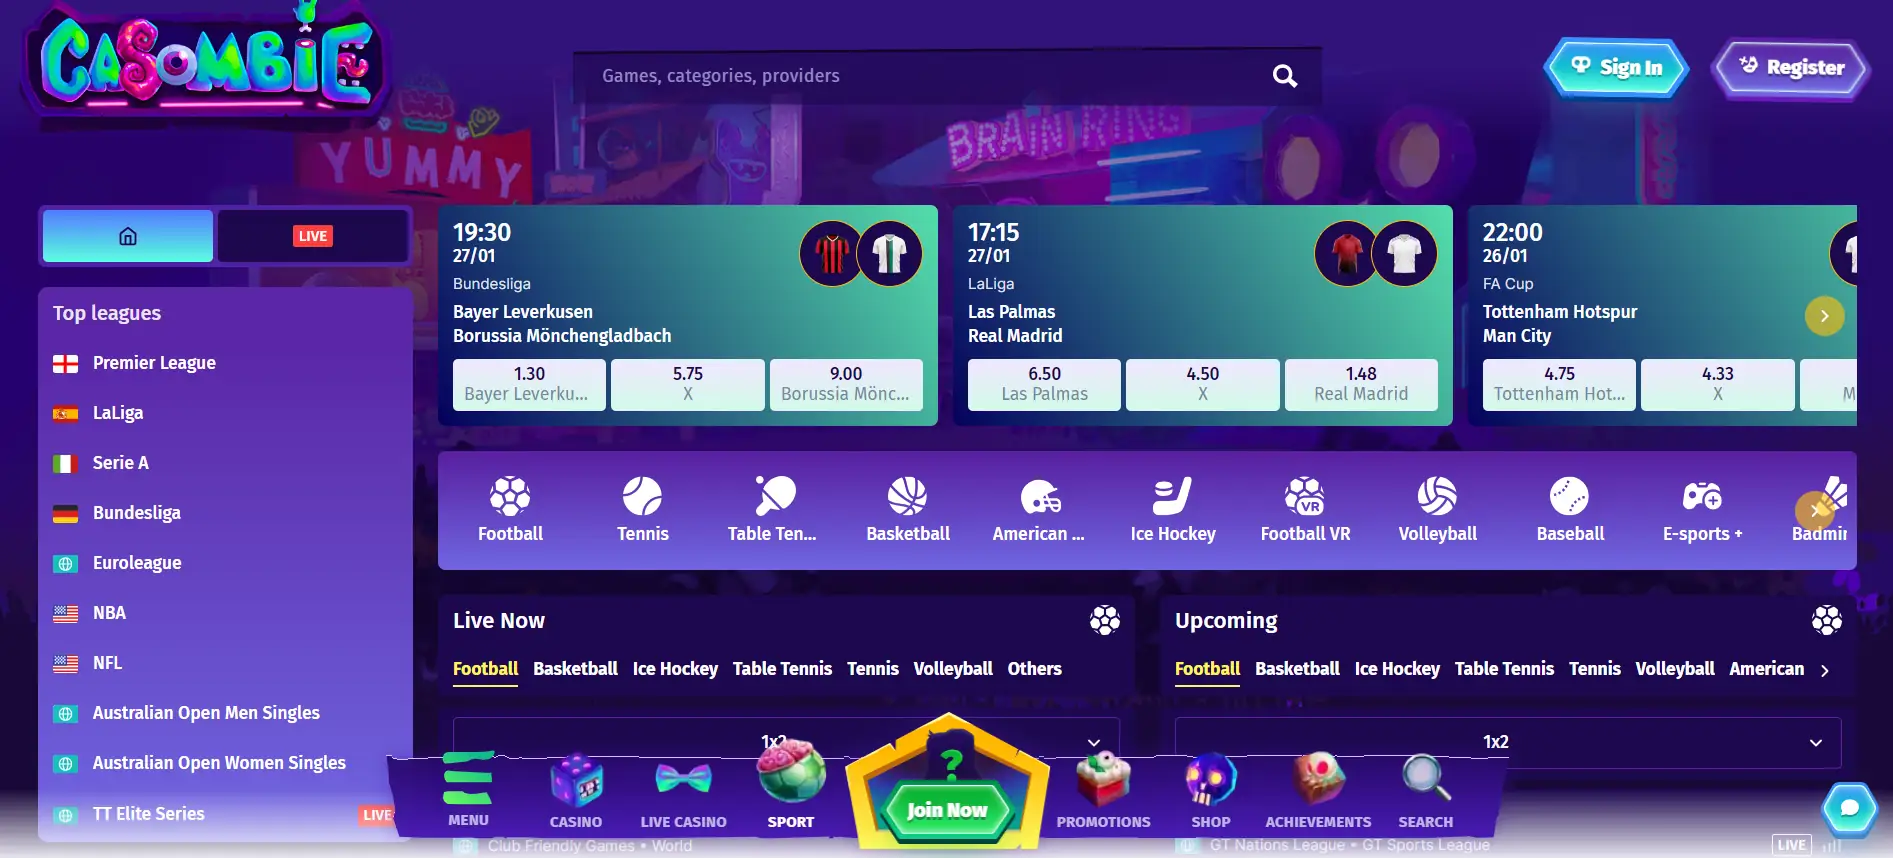Open the Shop skull icon

pyautogui.click(x=1210, y=781)
